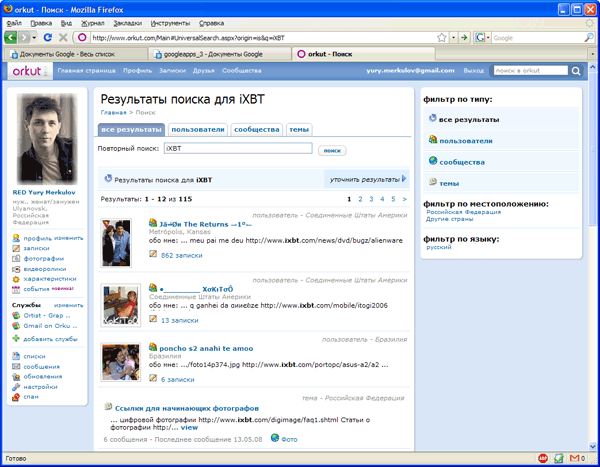The image size is (600, 467).
Task: Click записки pencil icon in sidebar
Action: (16, 248)
